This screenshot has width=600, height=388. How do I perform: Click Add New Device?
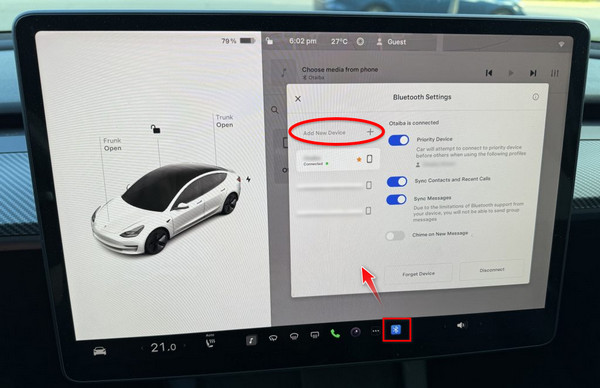(338, 132)
